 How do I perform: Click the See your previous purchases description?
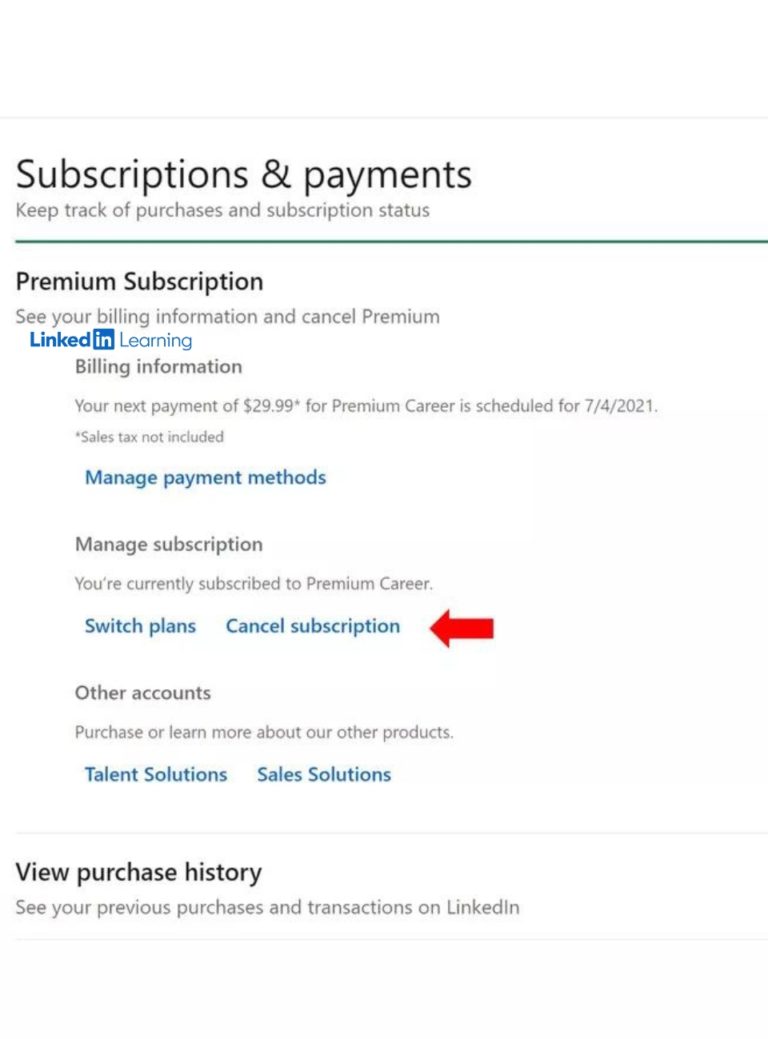click(267, 908)
